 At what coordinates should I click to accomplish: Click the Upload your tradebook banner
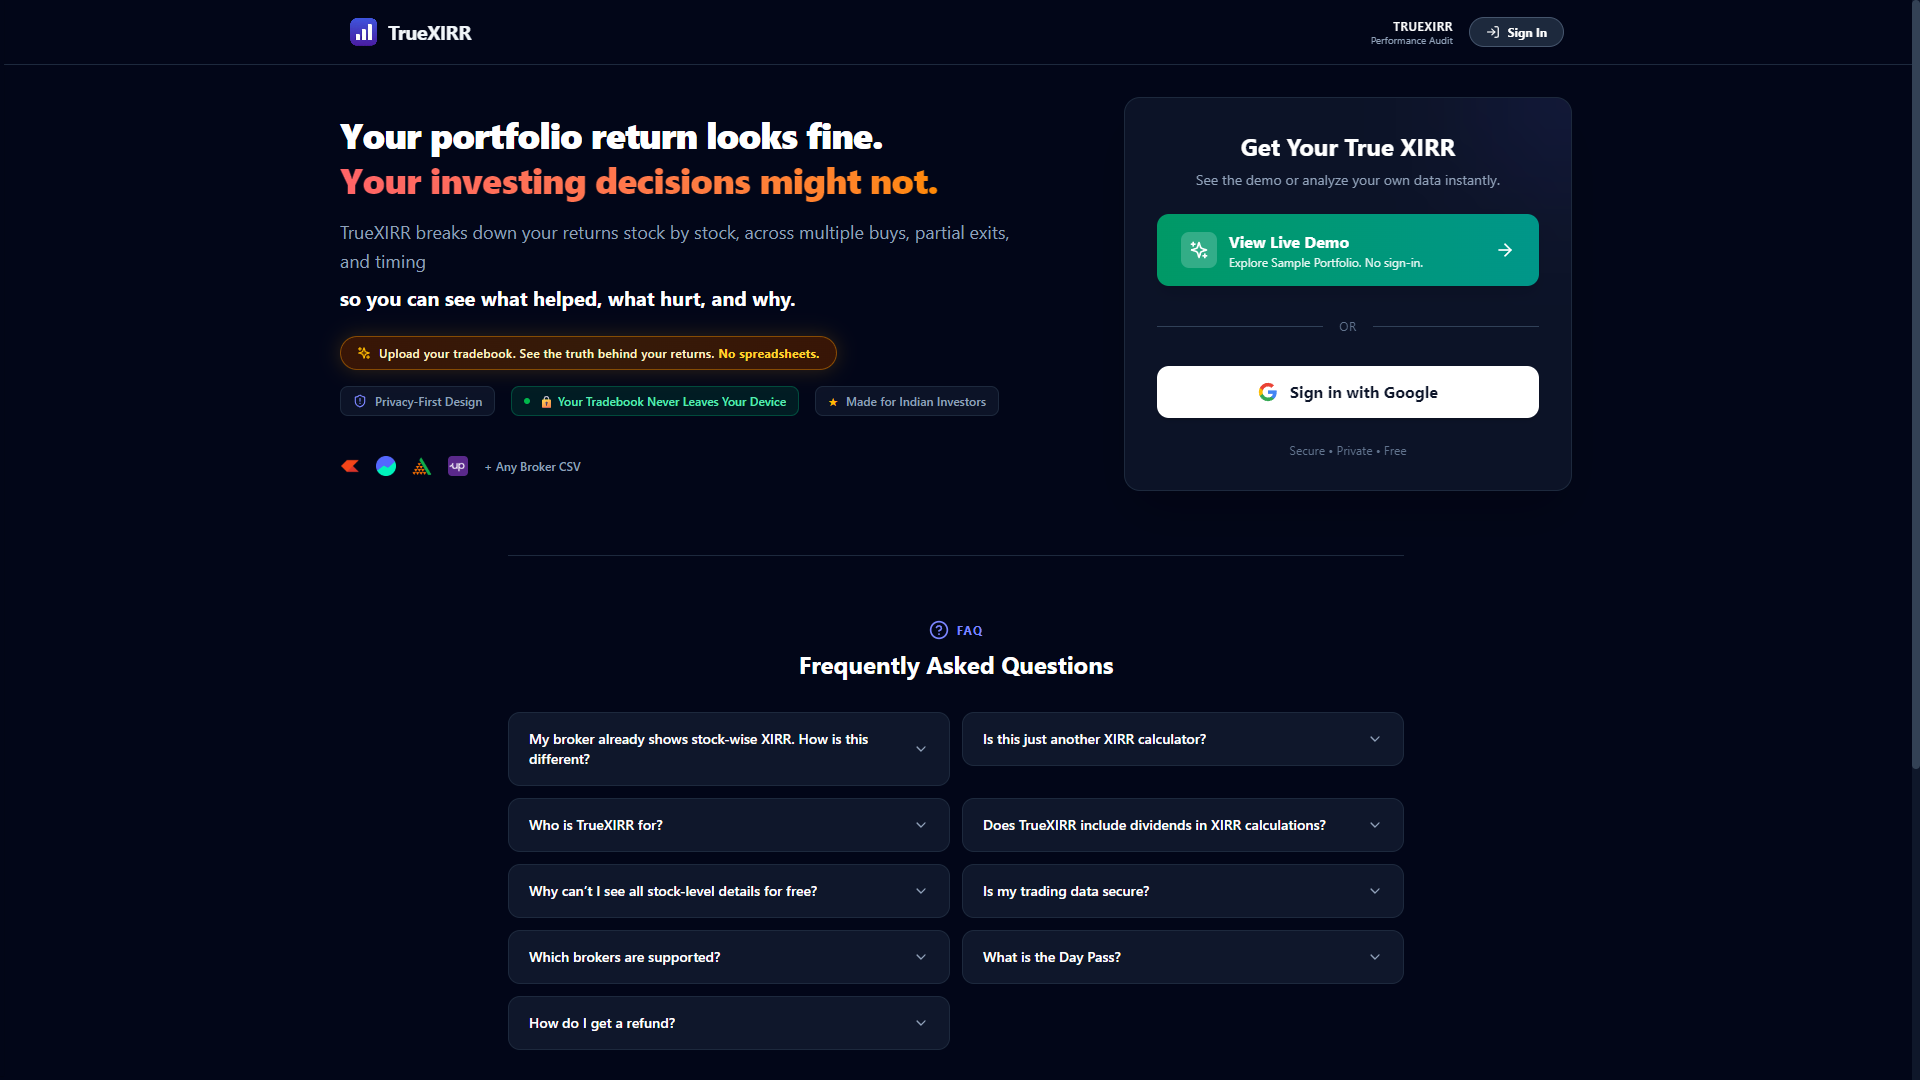coord(588,353)
